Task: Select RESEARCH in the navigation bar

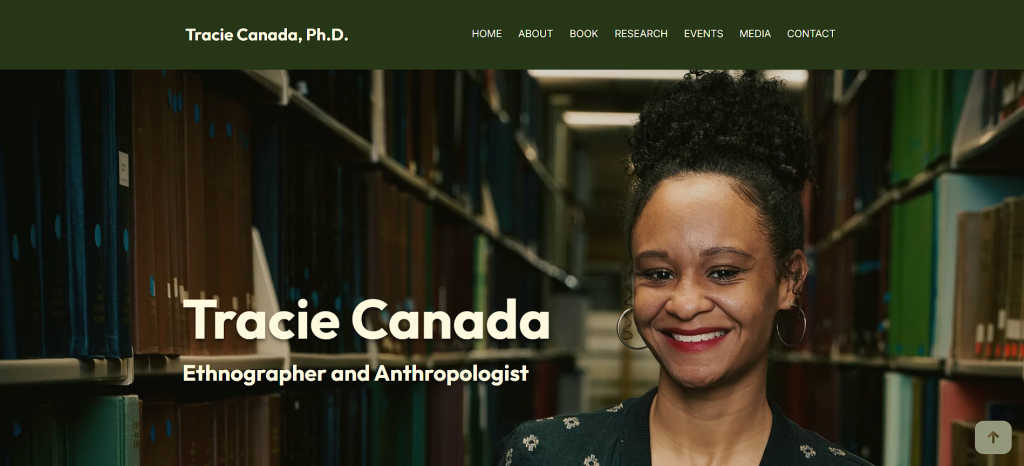Action: click(641, 33)
